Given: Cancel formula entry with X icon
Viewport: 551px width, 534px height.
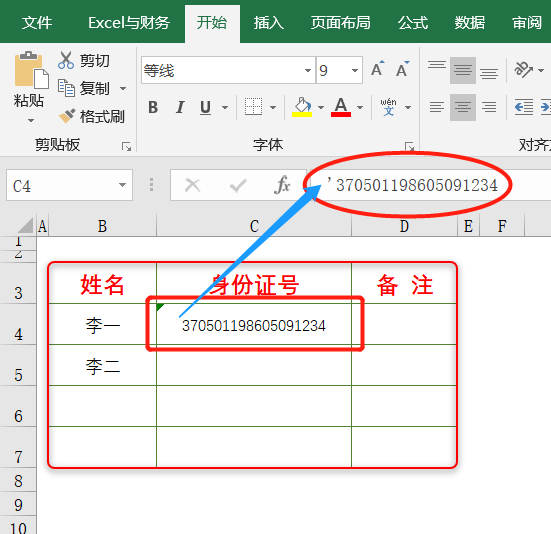Looking at the screenshot, I should (193, 185).
